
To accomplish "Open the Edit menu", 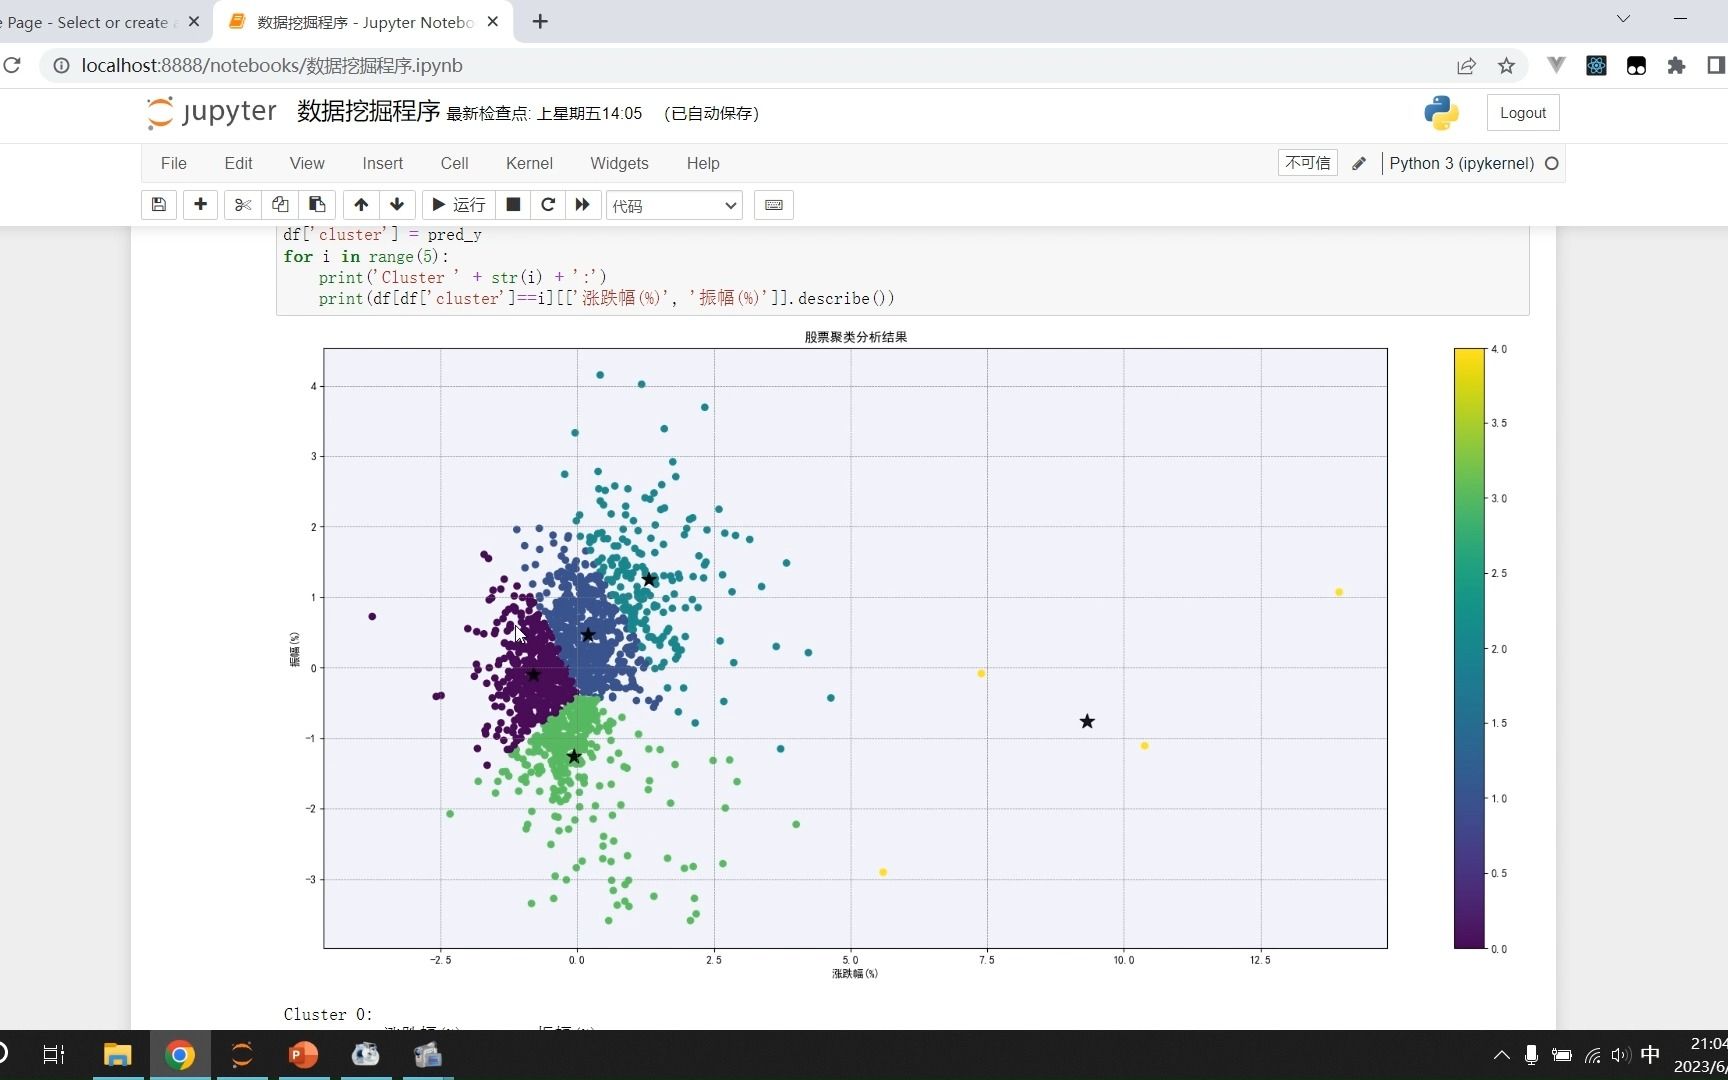I will 238,163.
